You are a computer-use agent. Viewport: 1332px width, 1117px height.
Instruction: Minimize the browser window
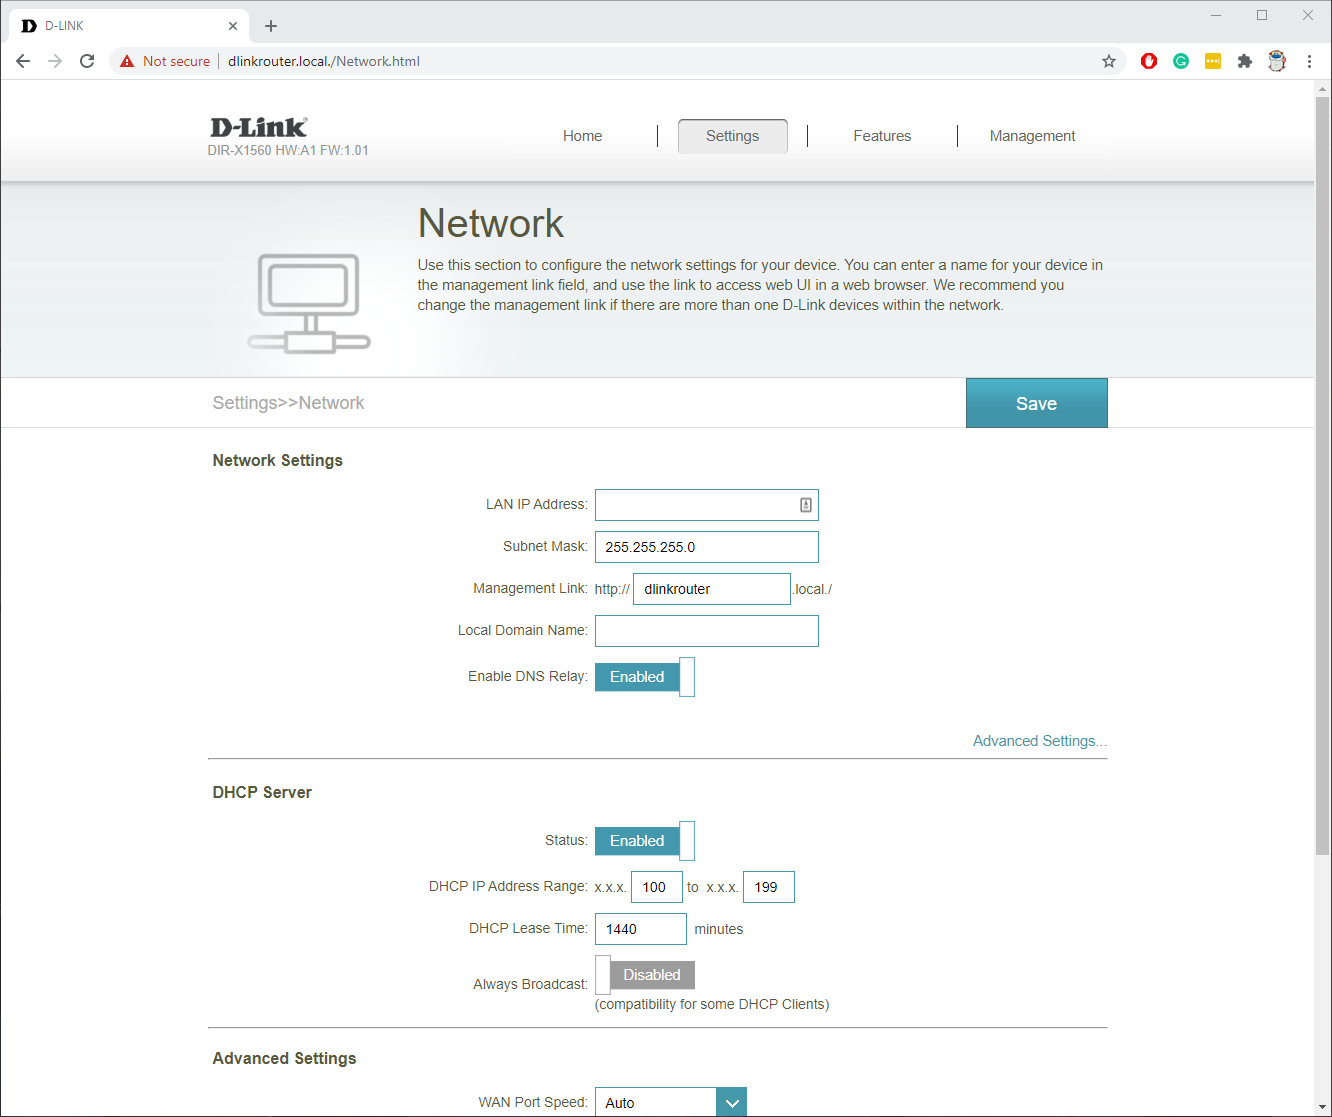tap(1216, 15)
